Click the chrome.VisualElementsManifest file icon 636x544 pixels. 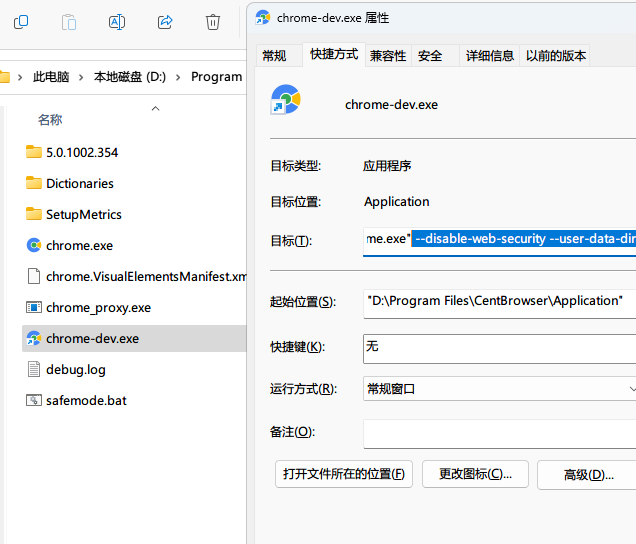point(34,276)
